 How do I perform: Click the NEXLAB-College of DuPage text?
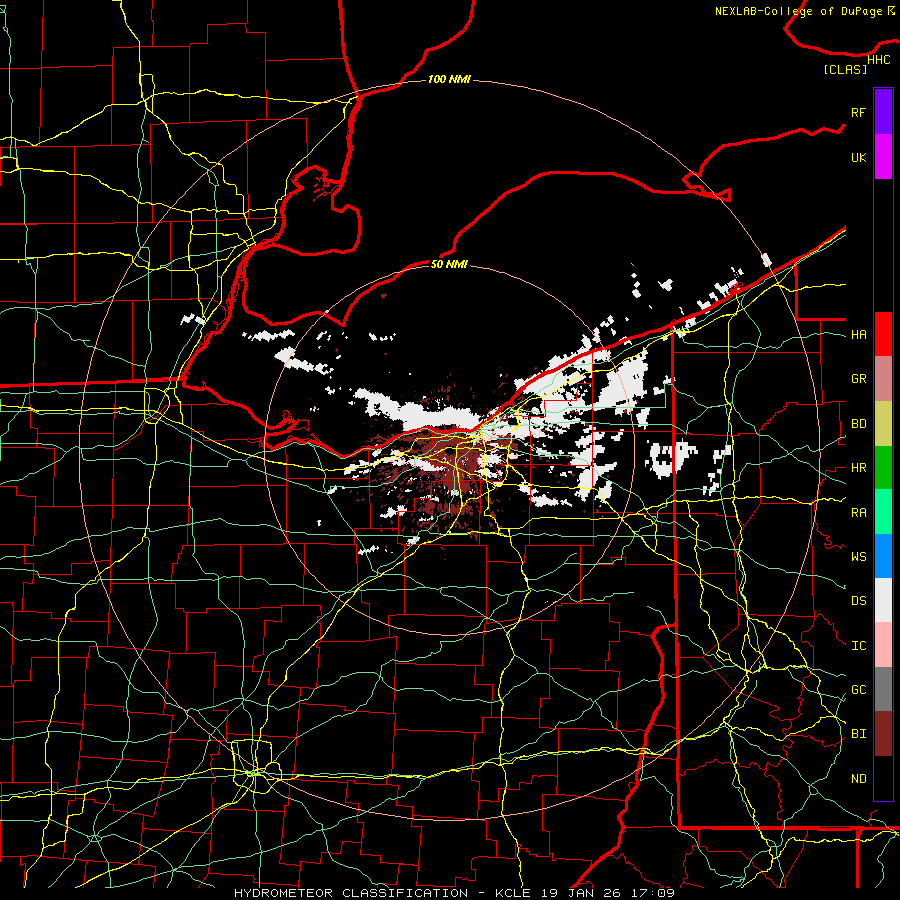tap(799, 11)
